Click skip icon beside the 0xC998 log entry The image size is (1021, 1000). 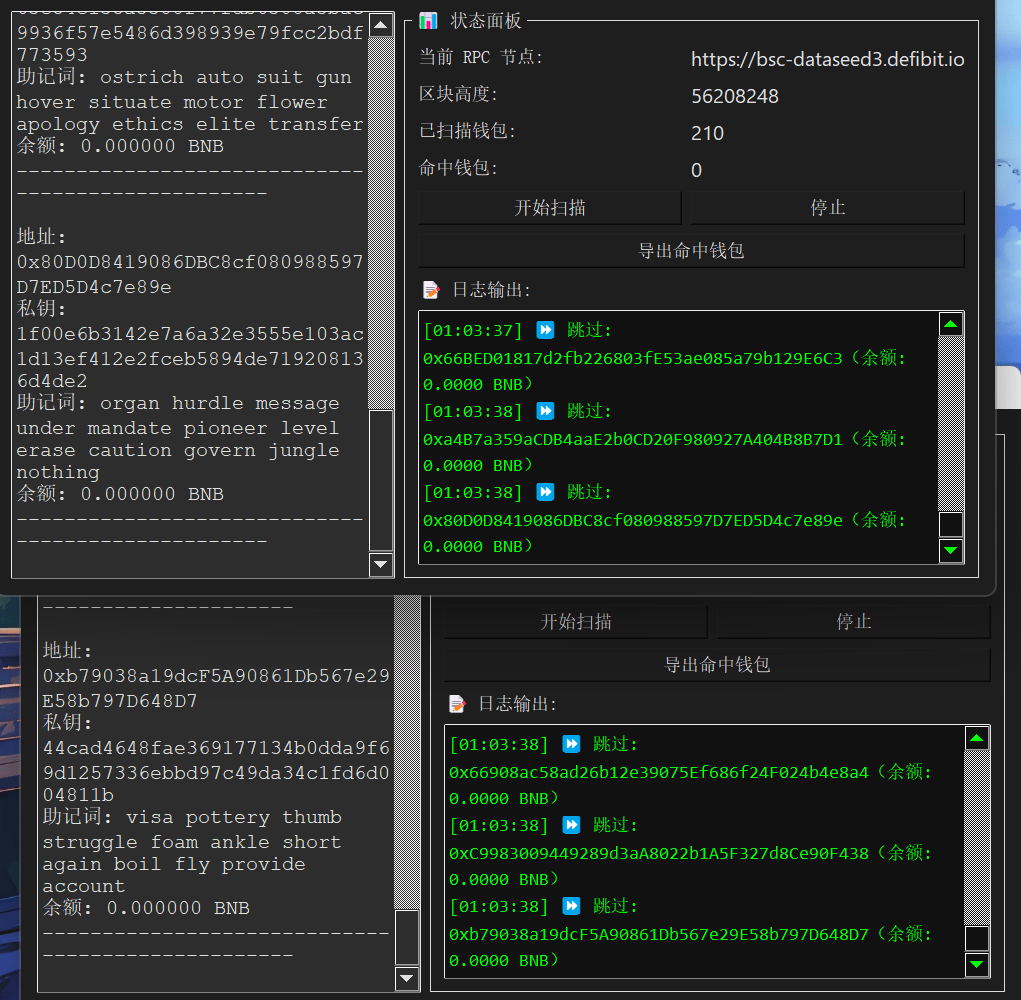[x=571, y=825]
